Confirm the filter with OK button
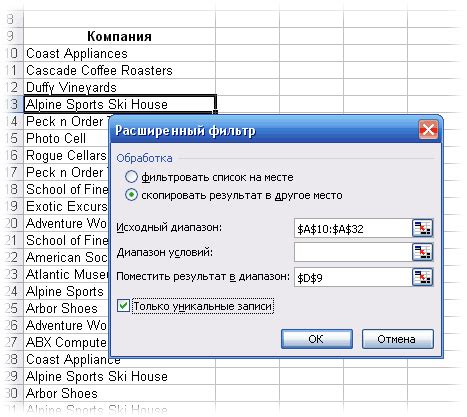This screenshot has height=417, width=467. 317,339
